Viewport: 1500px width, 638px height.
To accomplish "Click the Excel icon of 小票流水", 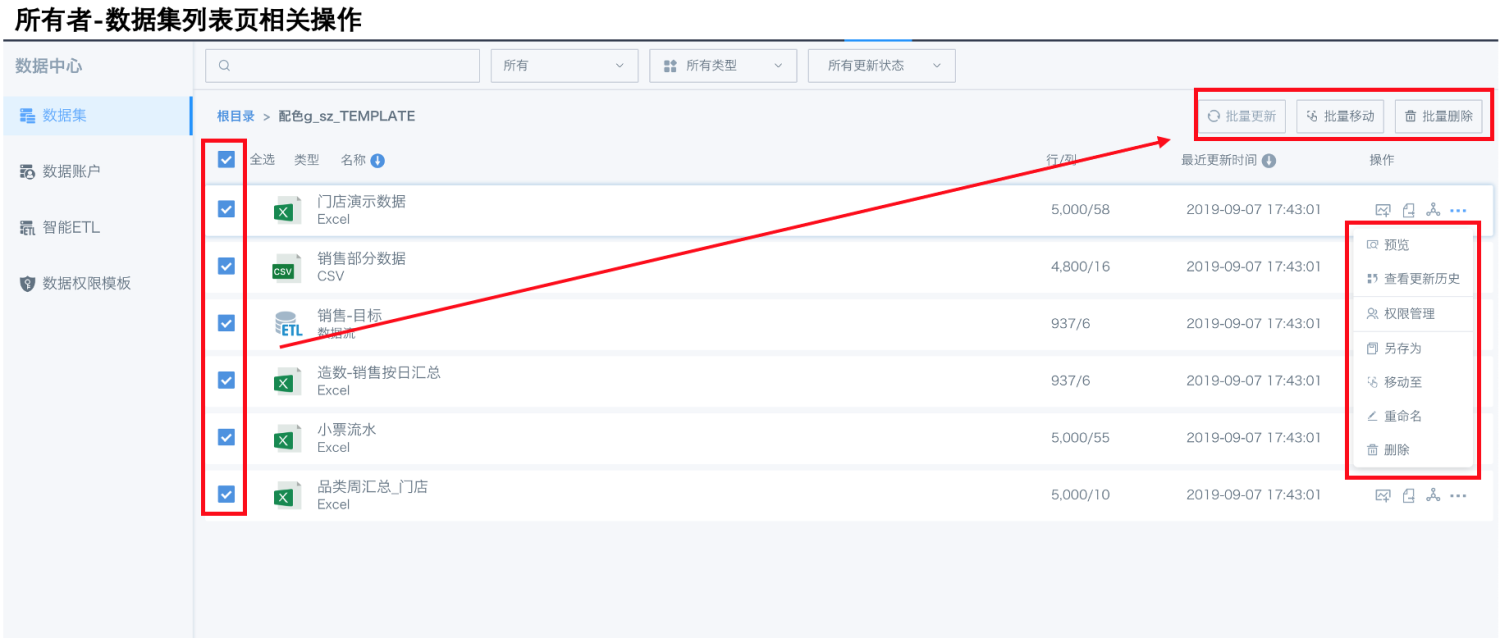I will pos(287,438).
